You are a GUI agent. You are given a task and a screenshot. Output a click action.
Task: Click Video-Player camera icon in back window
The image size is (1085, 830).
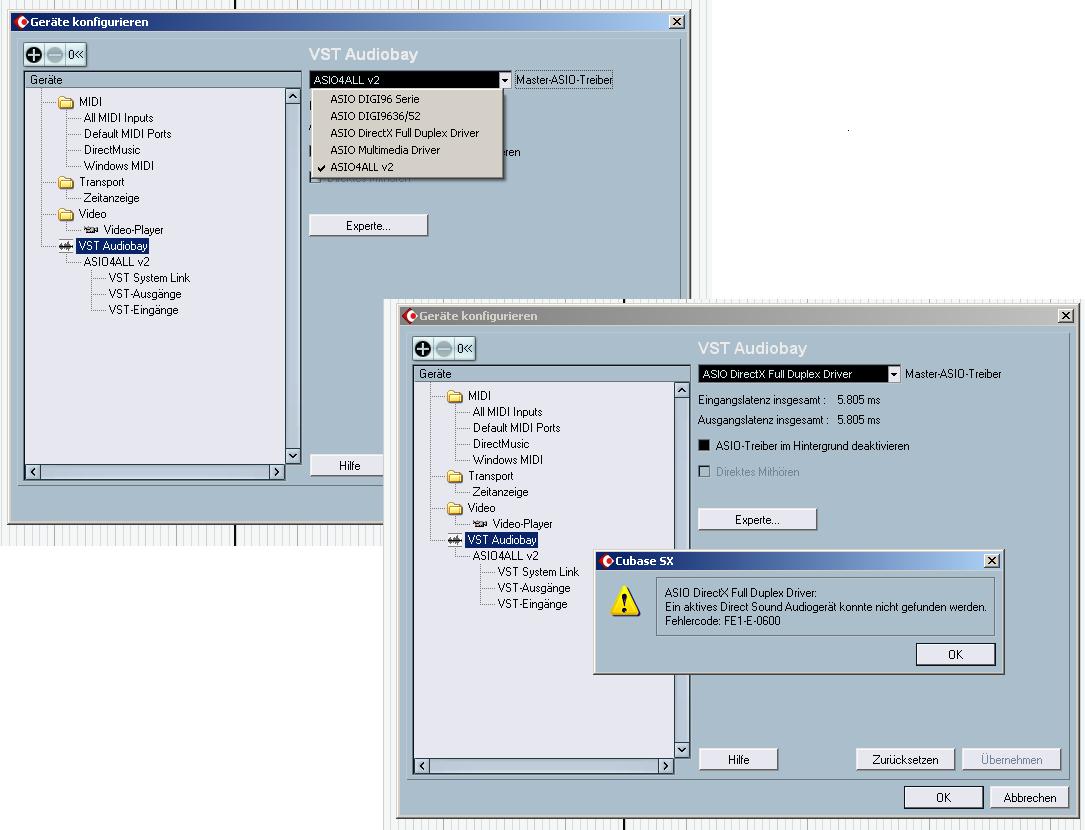coord(91,230)
